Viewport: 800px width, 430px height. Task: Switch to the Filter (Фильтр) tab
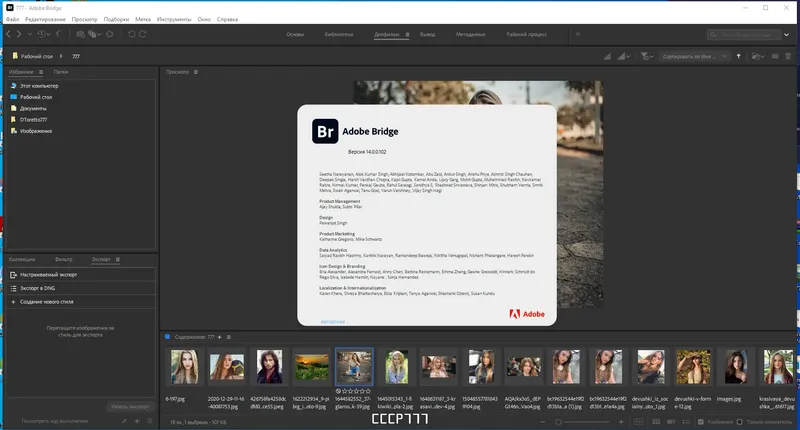64,260
